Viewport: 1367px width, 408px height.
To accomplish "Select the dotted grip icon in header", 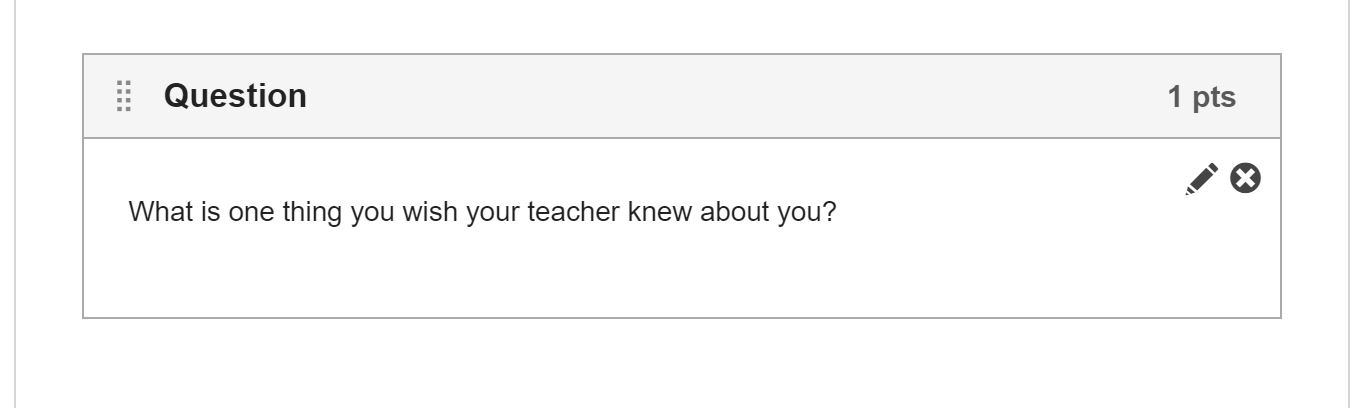I will pos(124,96).
